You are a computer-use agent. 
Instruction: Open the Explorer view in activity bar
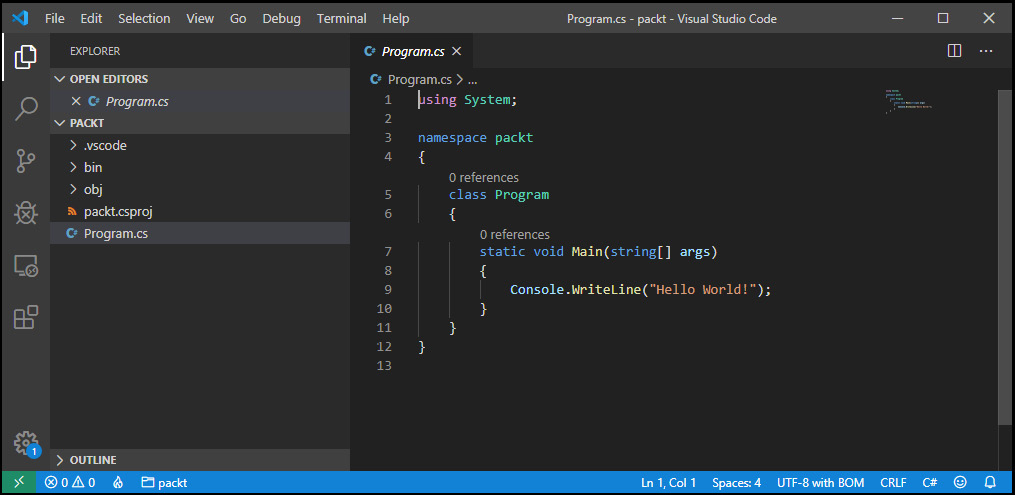tap(25, 57)
